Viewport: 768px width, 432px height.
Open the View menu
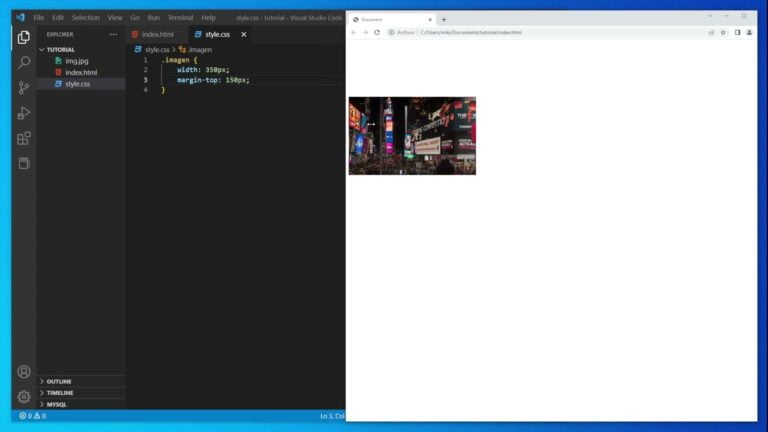point(115,18)
